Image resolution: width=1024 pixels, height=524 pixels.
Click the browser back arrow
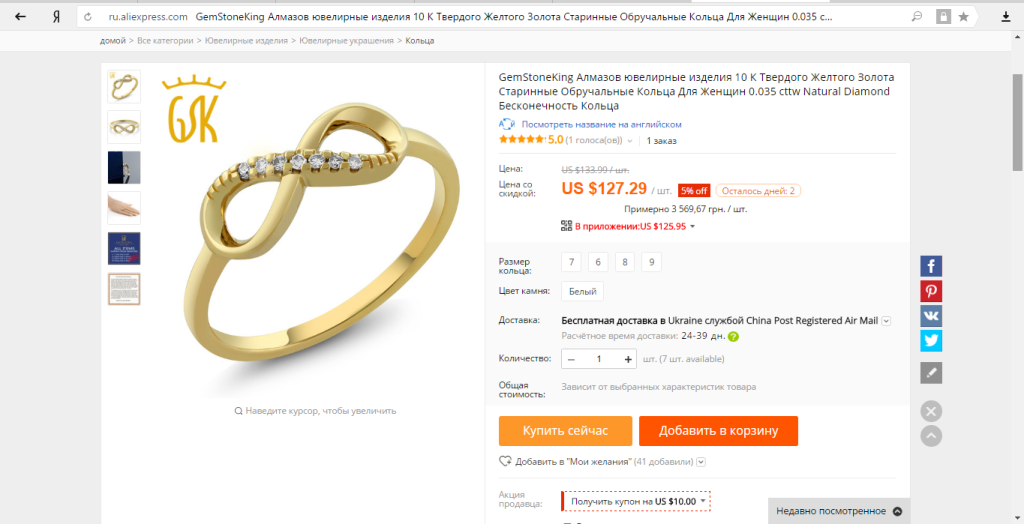[20, 17]
